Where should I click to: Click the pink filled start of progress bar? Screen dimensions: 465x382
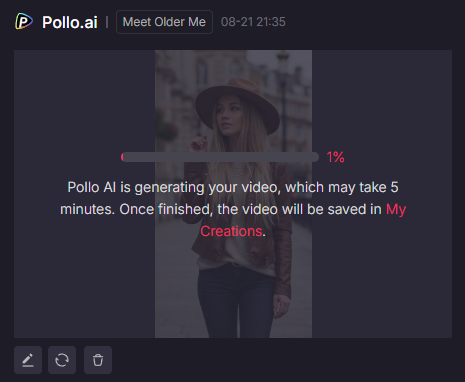(122, 157)
